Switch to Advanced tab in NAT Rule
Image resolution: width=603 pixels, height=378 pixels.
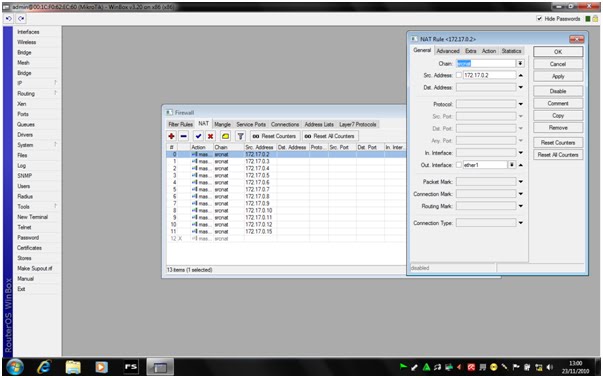448,51
